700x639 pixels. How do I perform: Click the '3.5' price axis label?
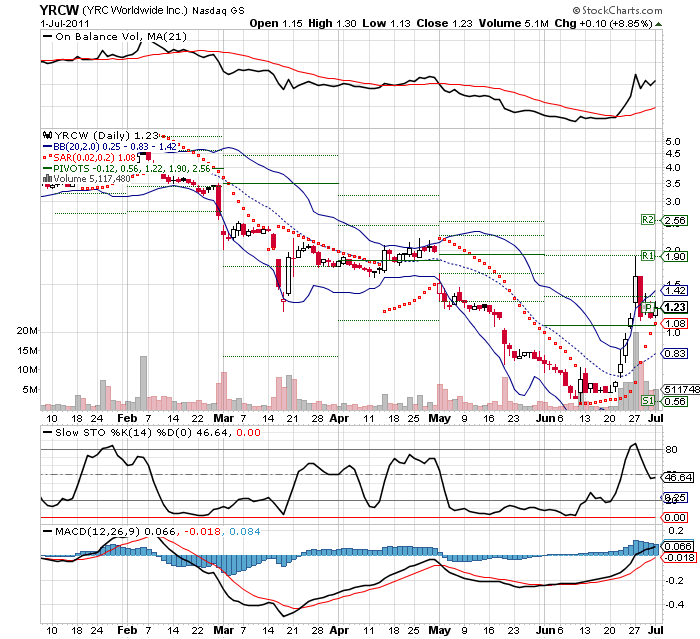tap(673, 184)
